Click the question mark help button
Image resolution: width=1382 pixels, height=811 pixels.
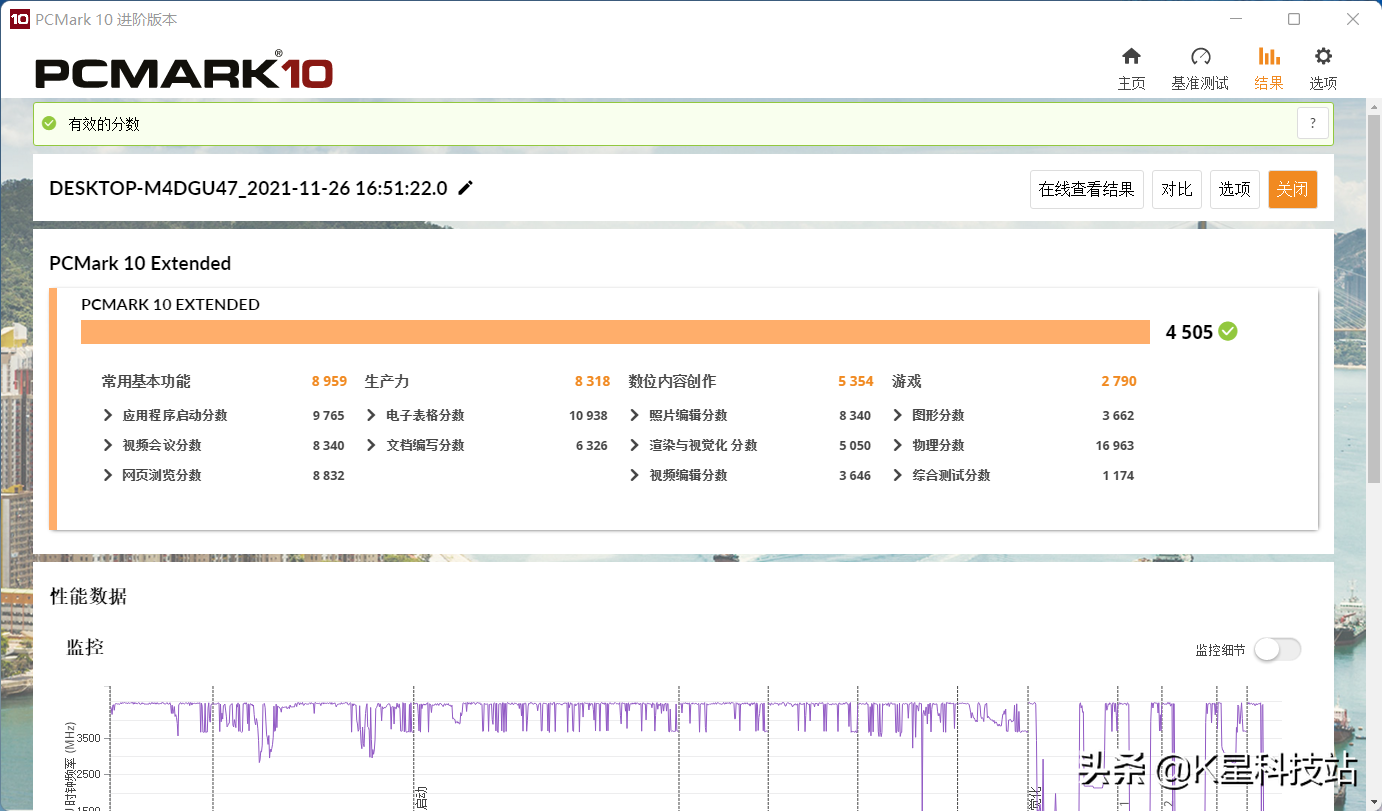tap(1313, 124)
